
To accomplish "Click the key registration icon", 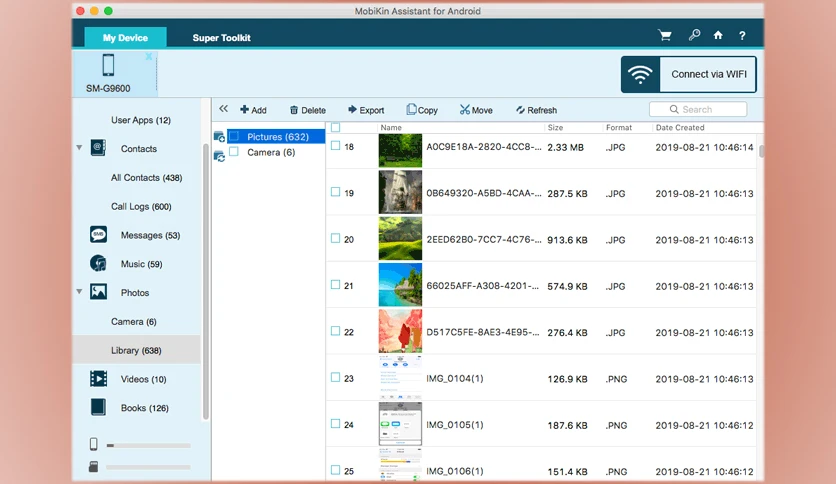I will [x=694, y=35].
